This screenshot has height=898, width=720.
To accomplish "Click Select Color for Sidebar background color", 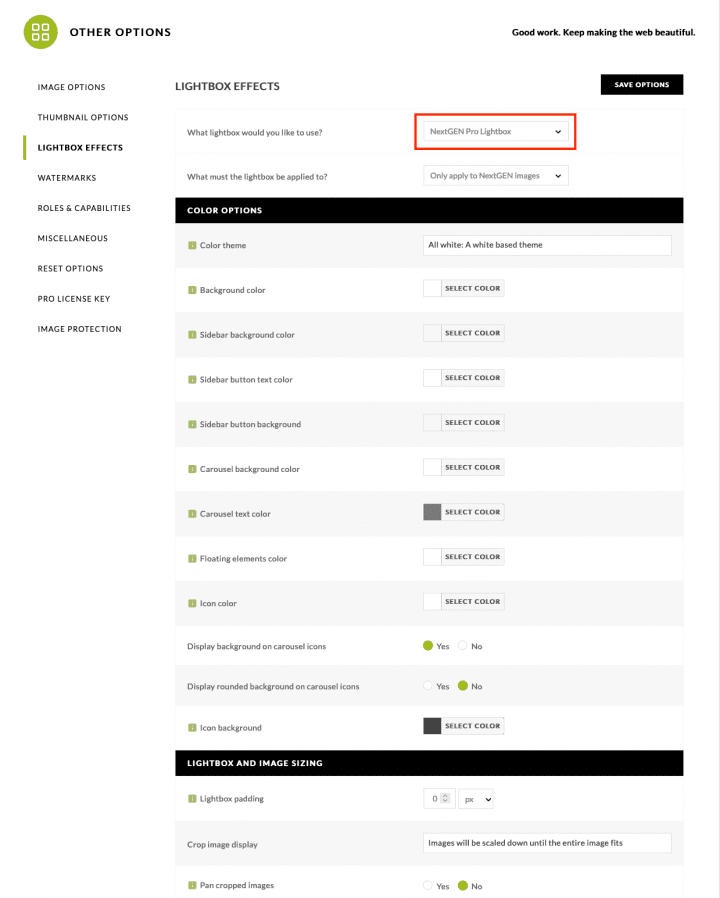I will (473, 333).
